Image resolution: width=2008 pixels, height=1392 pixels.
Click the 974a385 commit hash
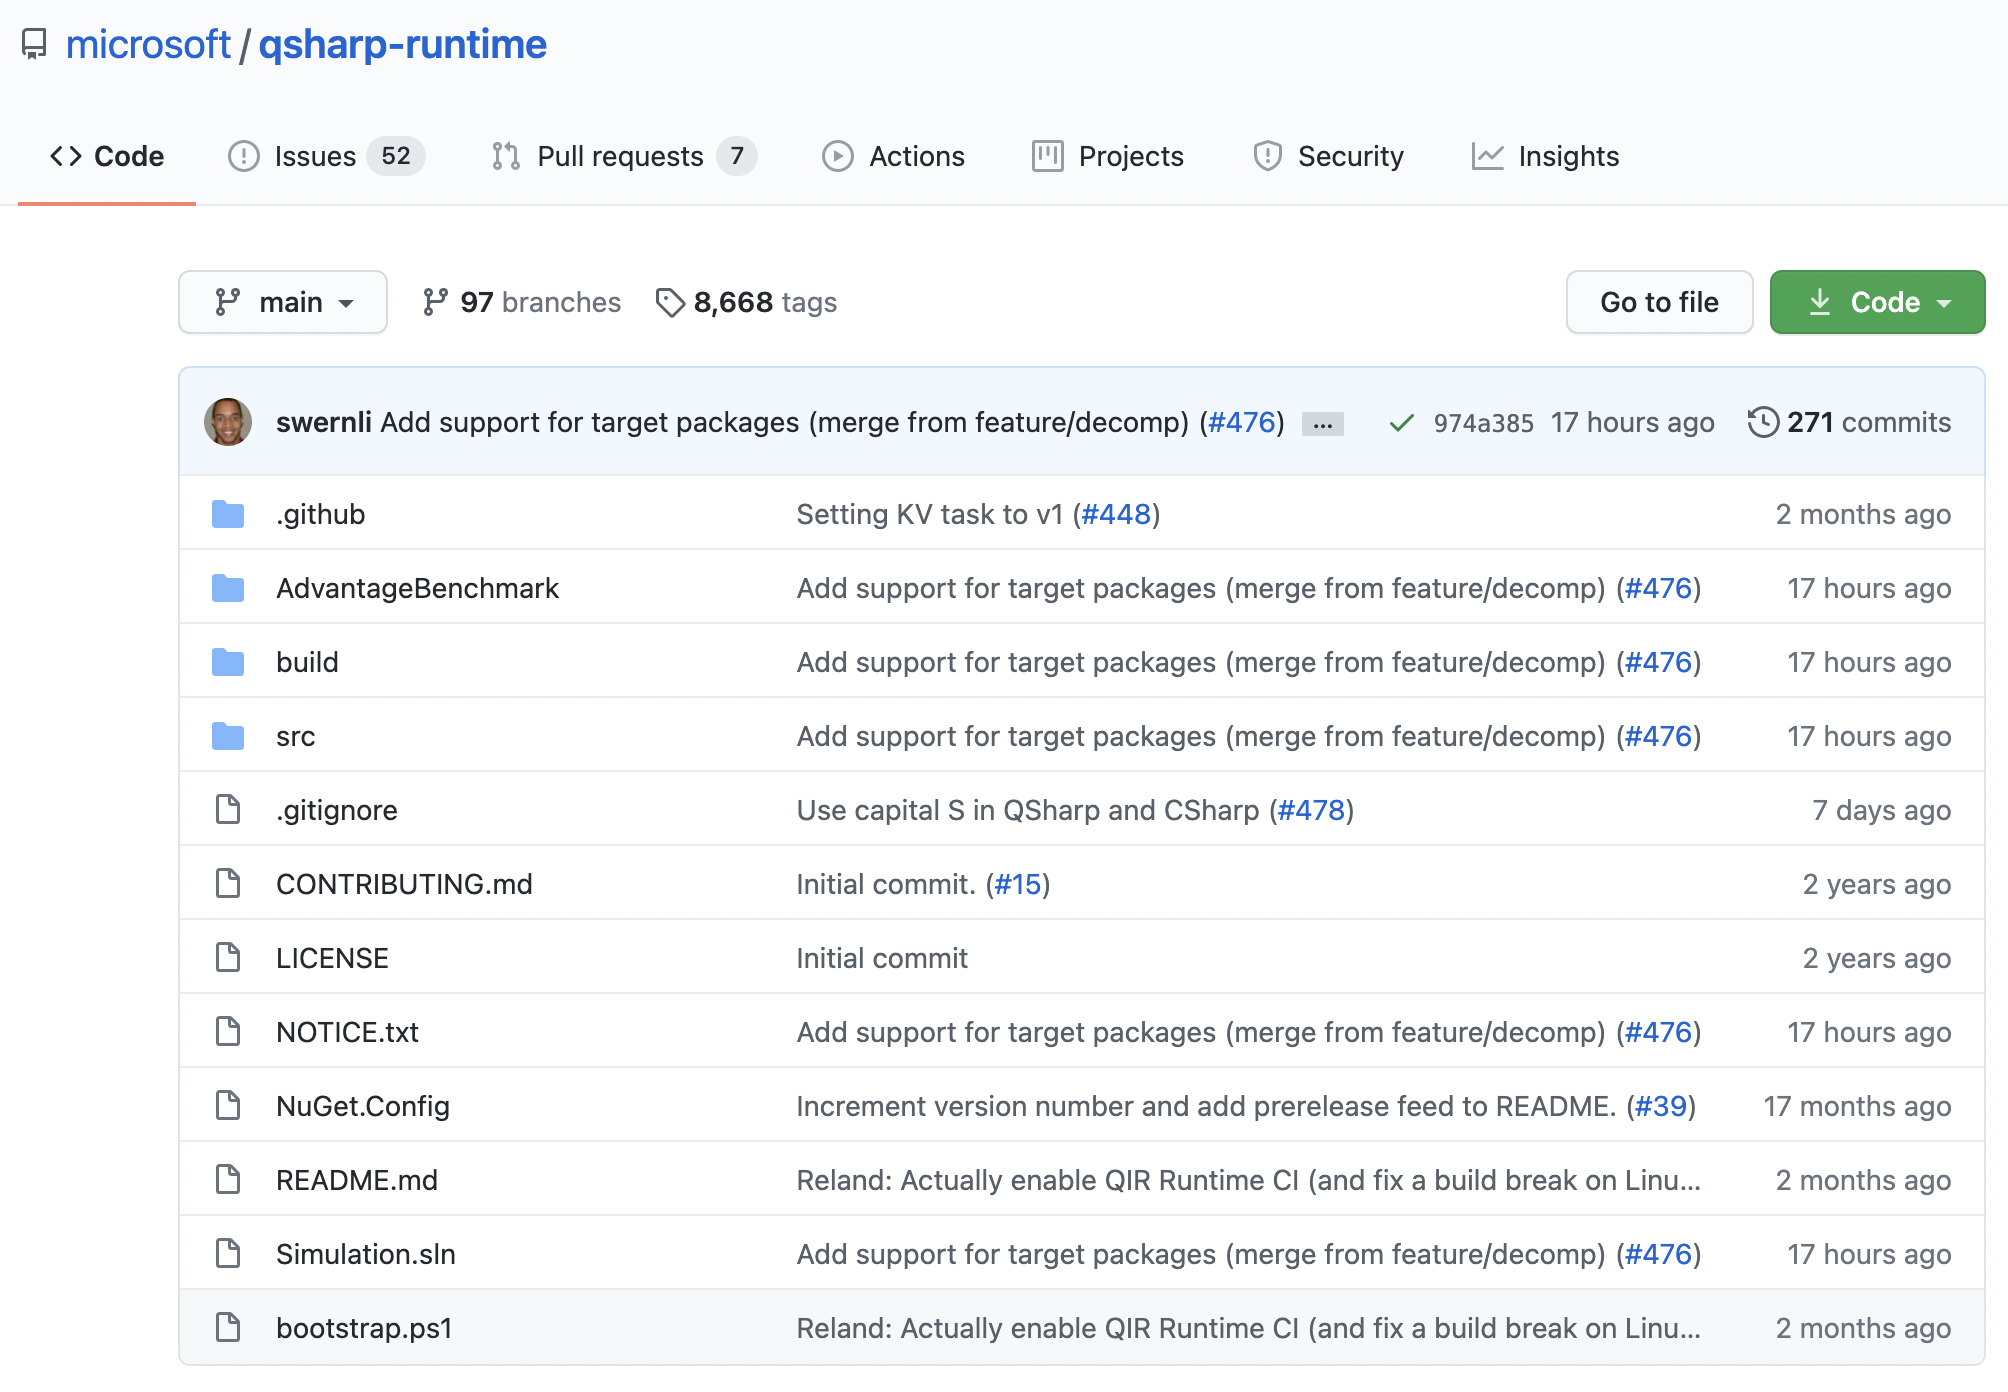pos(1483,423)
